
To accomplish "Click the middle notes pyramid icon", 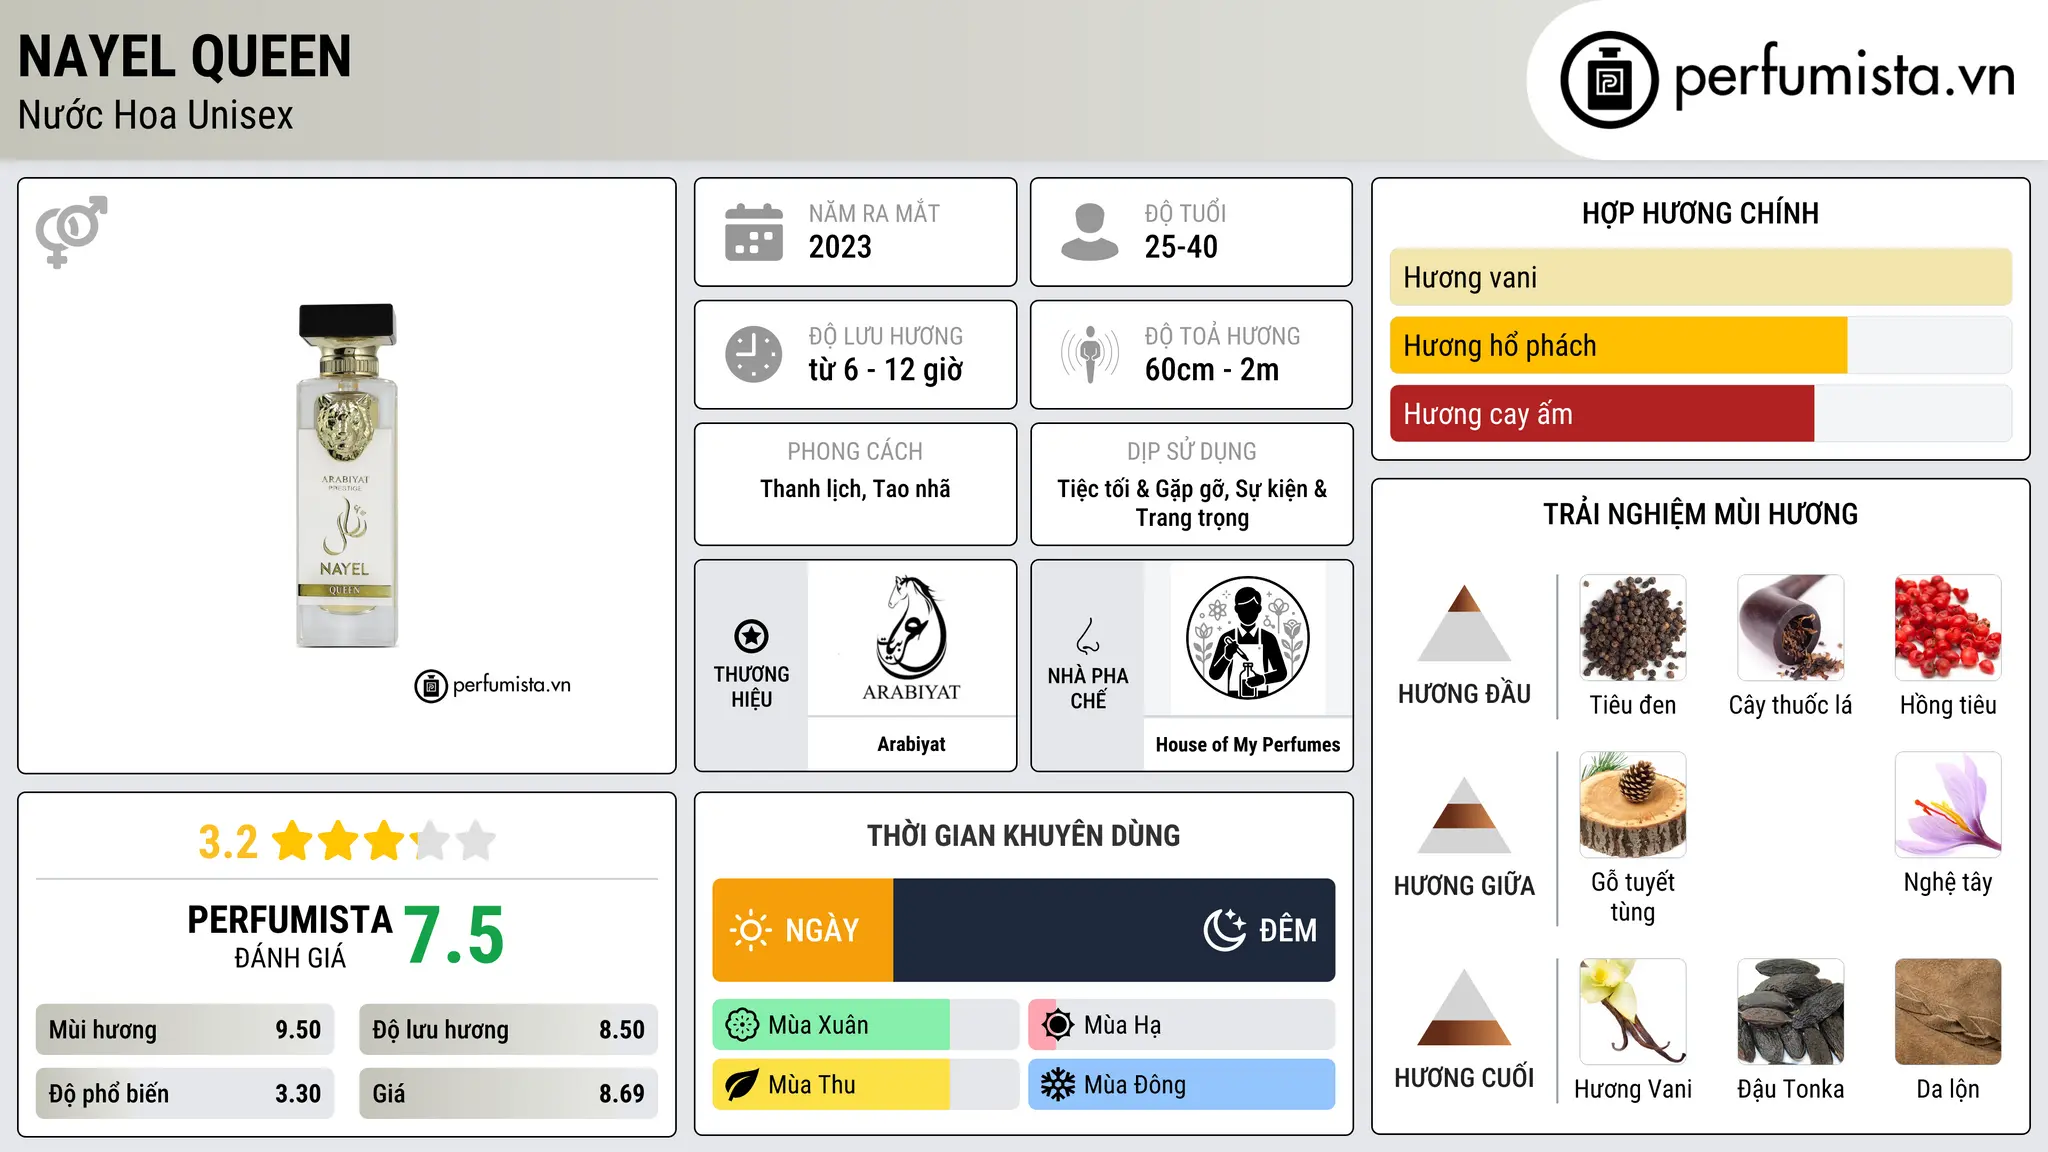I will click(x=1464, y=815).
